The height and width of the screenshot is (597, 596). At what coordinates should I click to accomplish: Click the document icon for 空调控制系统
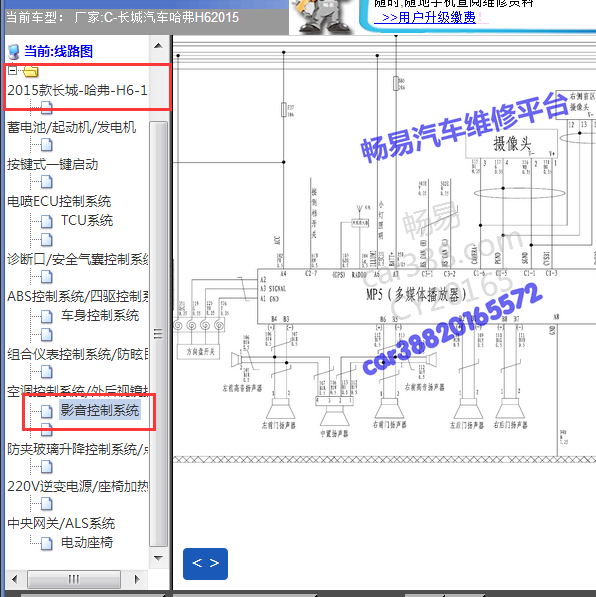click(46, 372)
